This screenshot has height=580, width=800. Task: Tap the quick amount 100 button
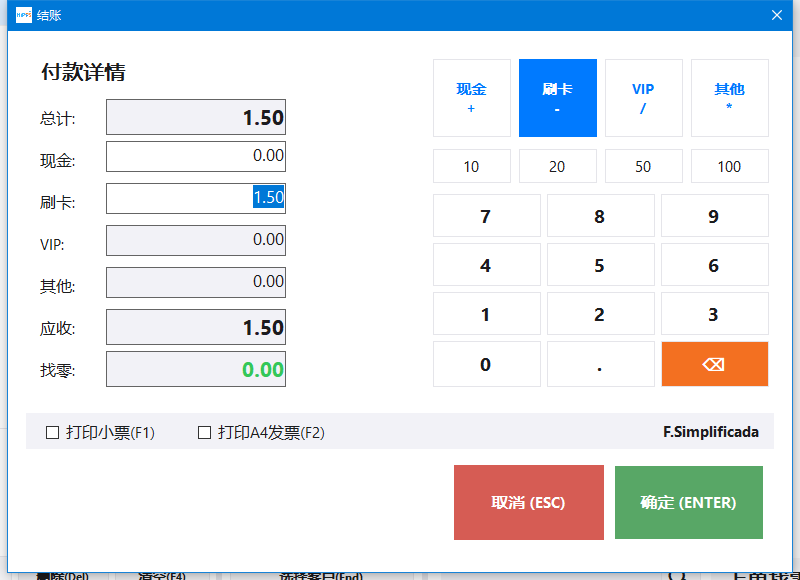730,166
